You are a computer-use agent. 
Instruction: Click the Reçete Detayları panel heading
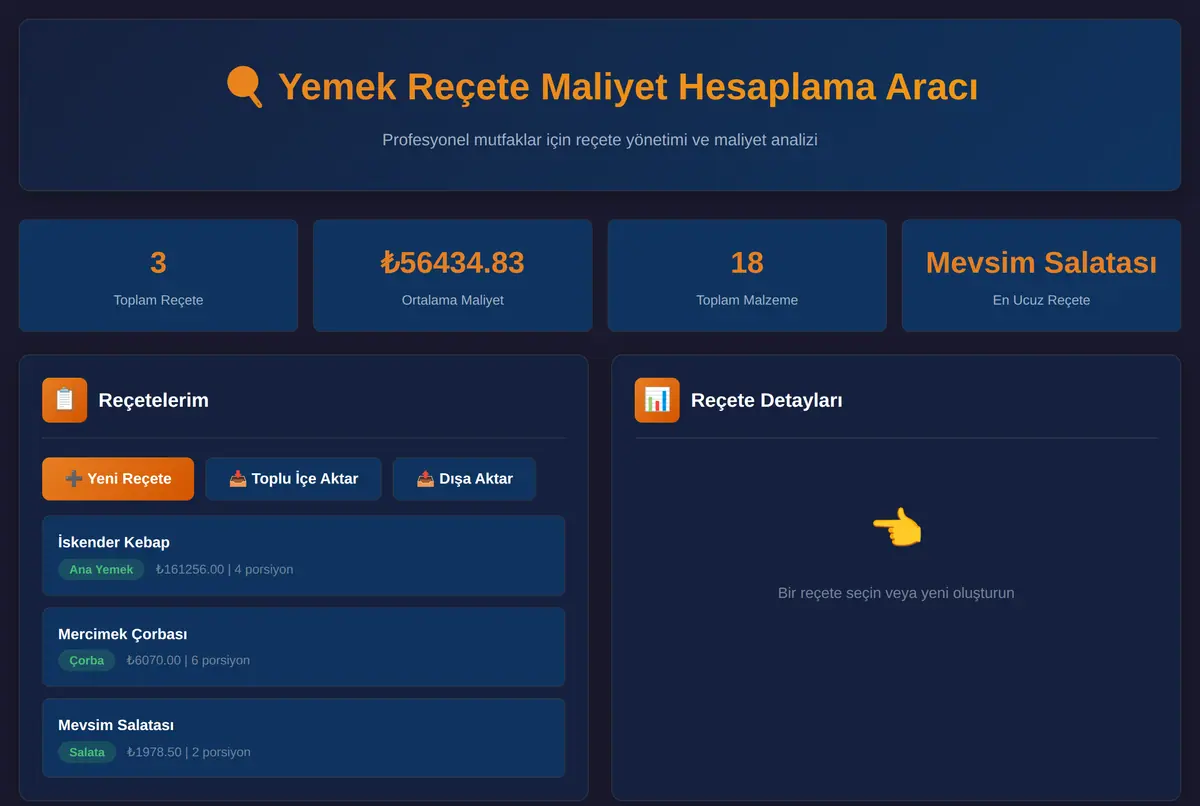click(767, 401)
